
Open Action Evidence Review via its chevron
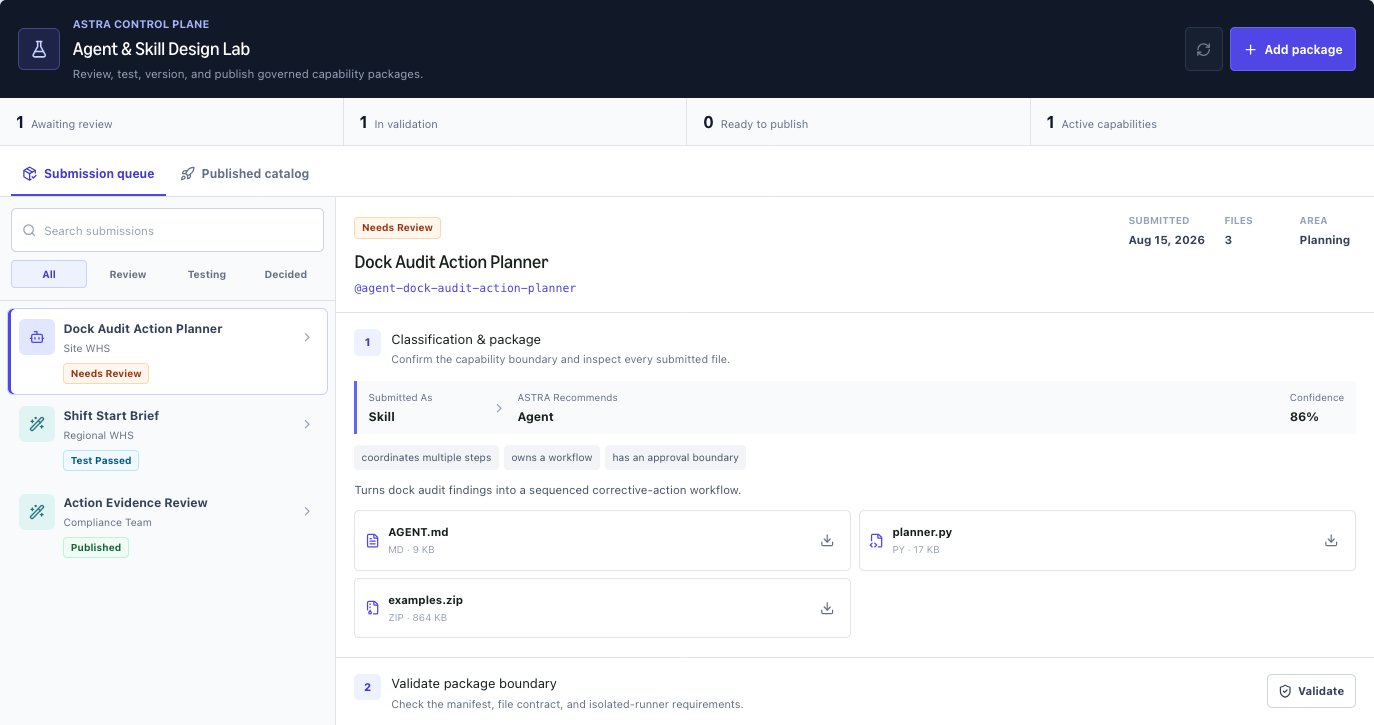point(307,511)
